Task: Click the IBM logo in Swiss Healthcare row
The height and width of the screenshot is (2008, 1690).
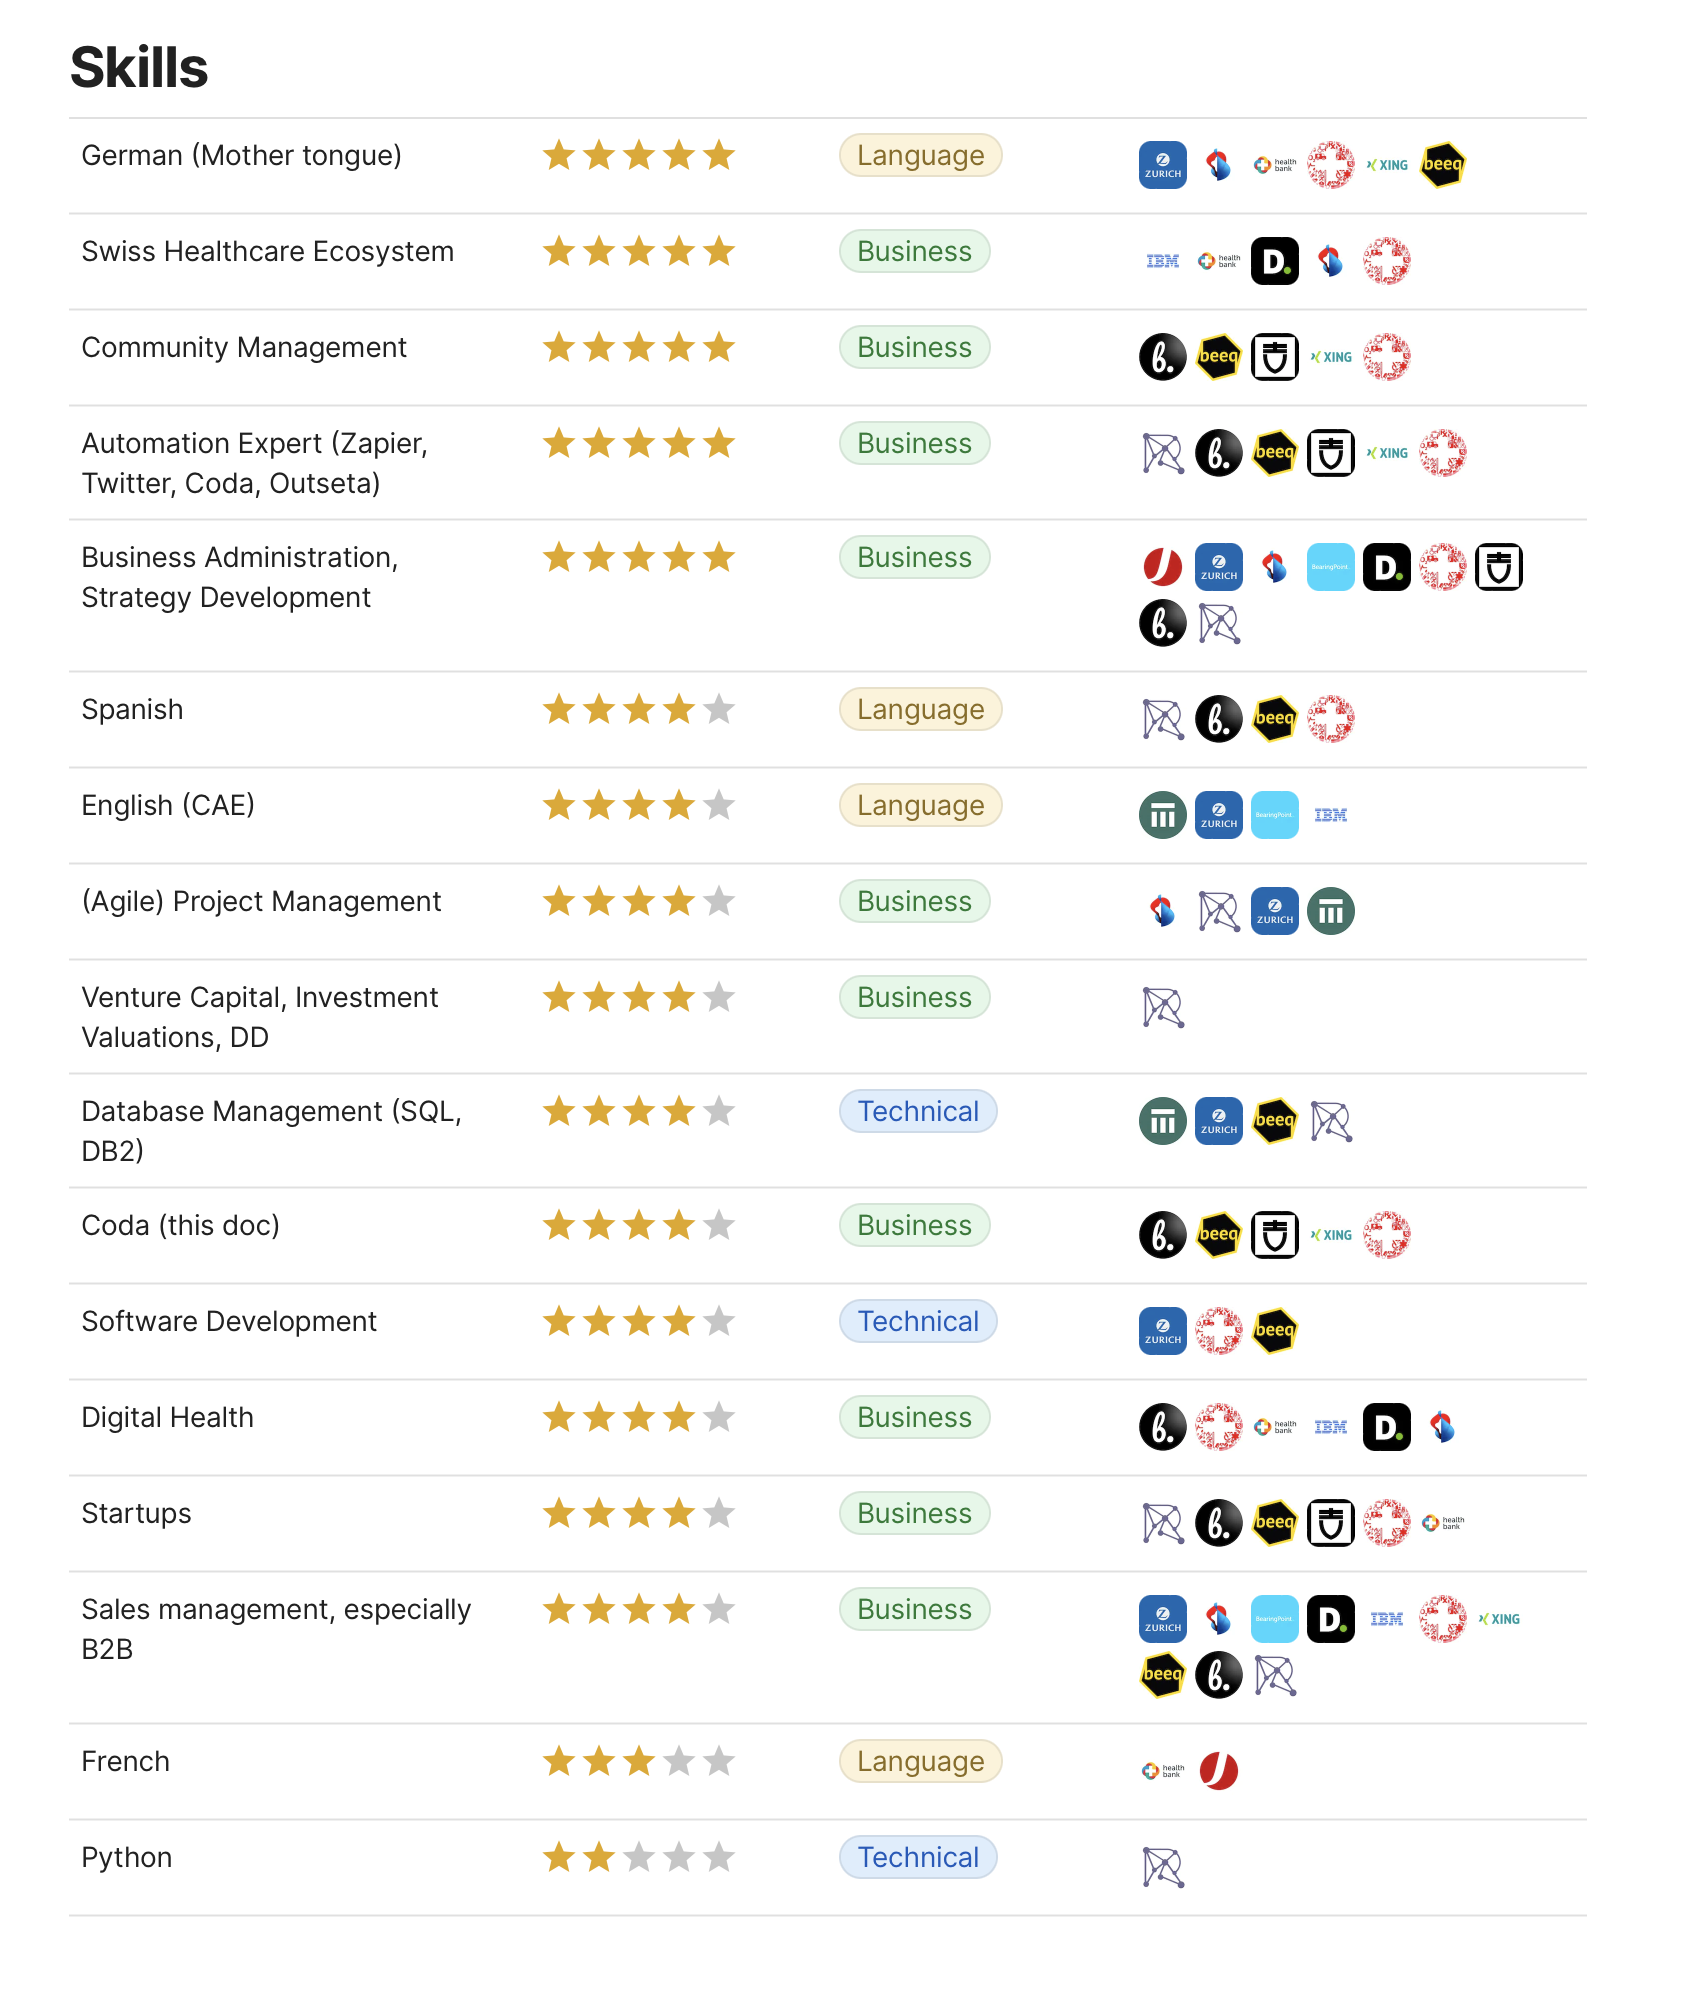Action: point(1162,261)
